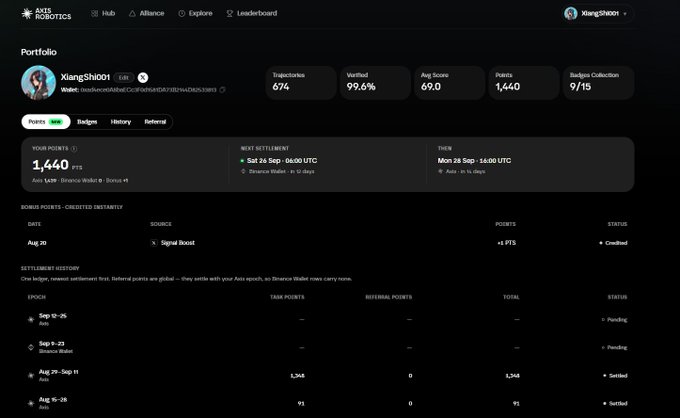Image resolution: width=680 pixels, height=418 pixels.
Task: Click the Hub grid icon
Action: click(x=95, y=13)
